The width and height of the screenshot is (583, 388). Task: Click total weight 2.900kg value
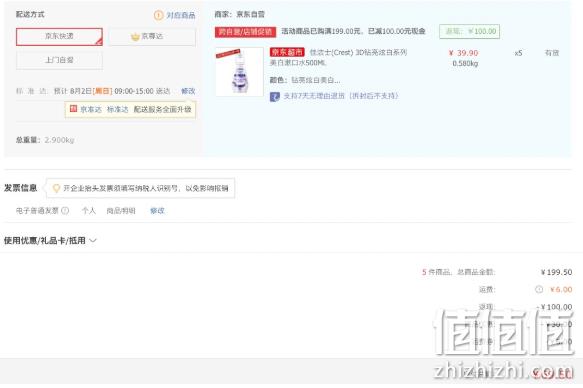pyautogui.click(x=59, y=140)
